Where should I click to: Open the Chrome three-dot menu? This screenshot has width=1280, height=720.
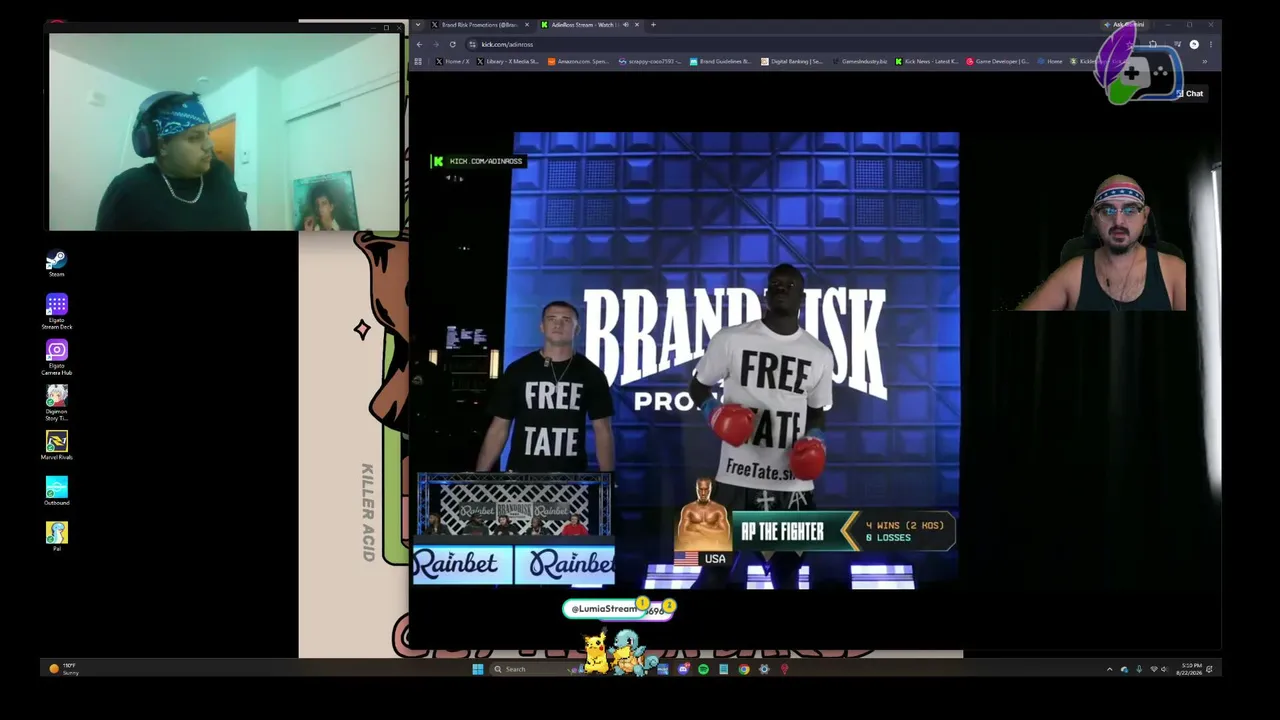click(1211, 44)
